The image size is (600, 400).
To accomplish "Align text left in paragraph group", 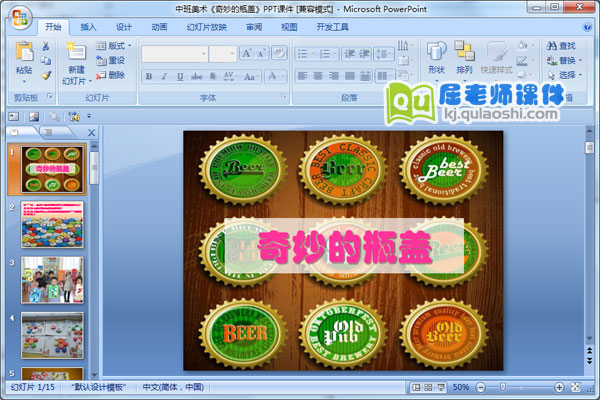I will [302, 76].
